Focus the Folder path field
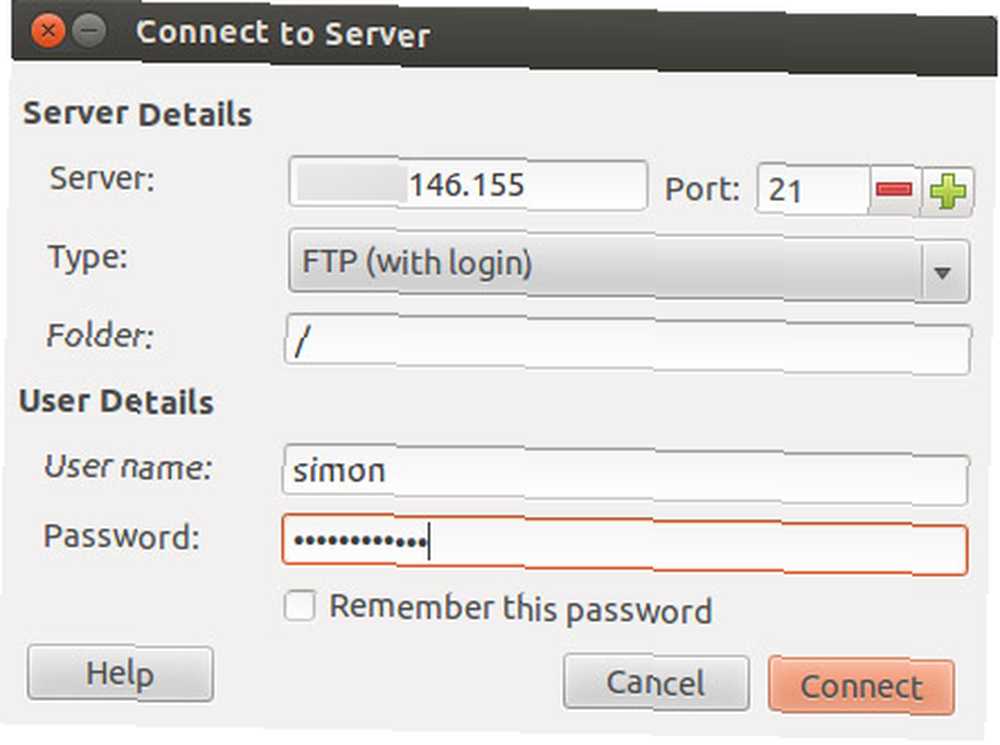Screen dimensions: 1000x745 628,344
